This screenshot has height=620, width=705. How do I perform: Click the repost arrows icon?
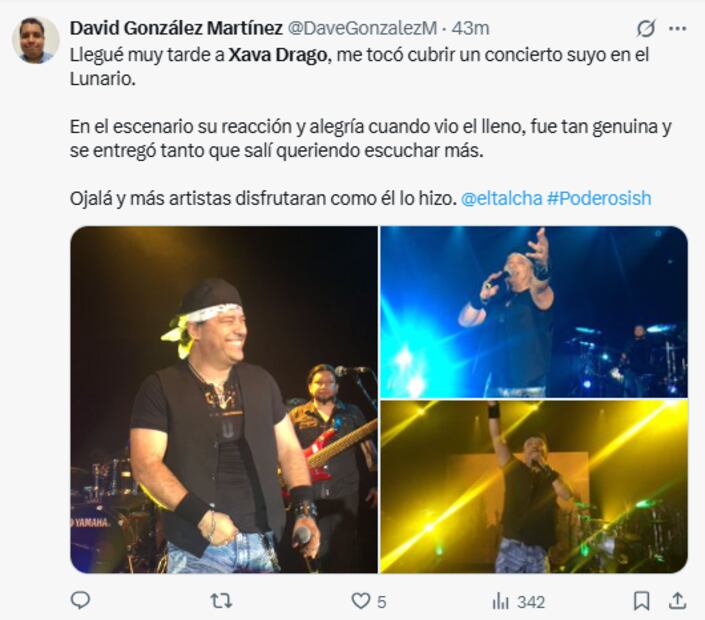pos(221,601)
